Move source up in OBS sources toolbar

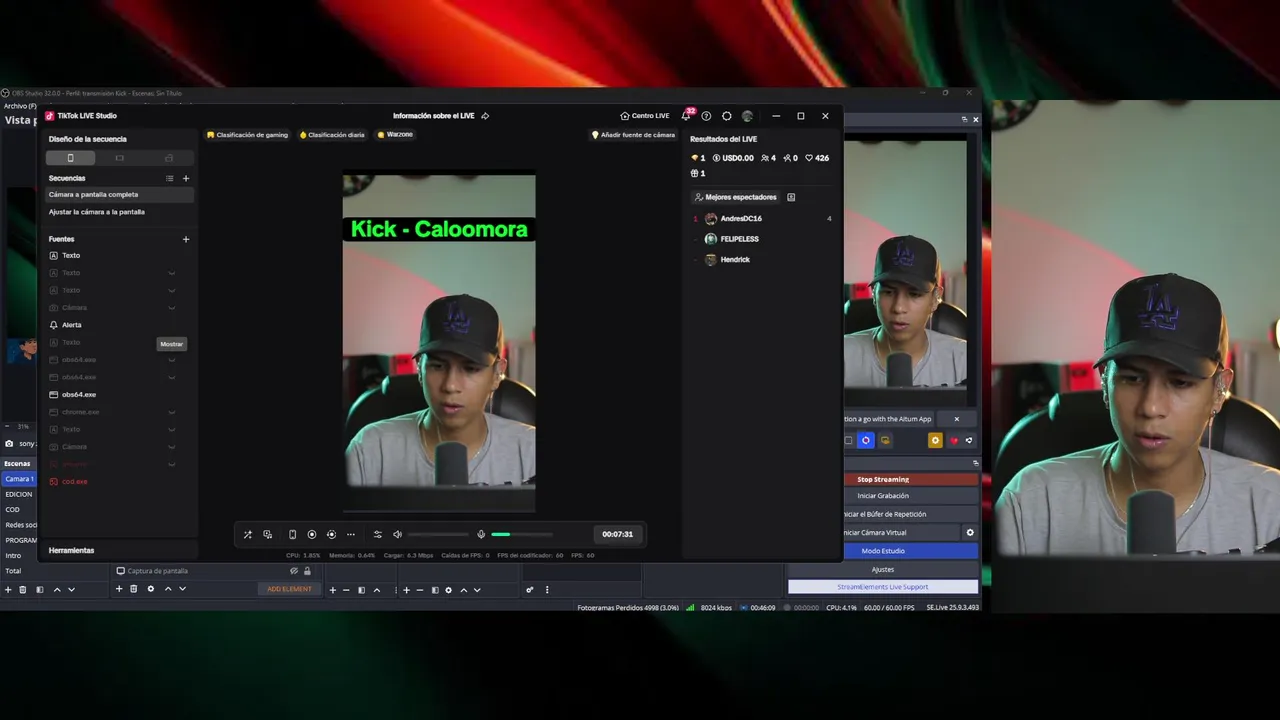click(168, 589)
